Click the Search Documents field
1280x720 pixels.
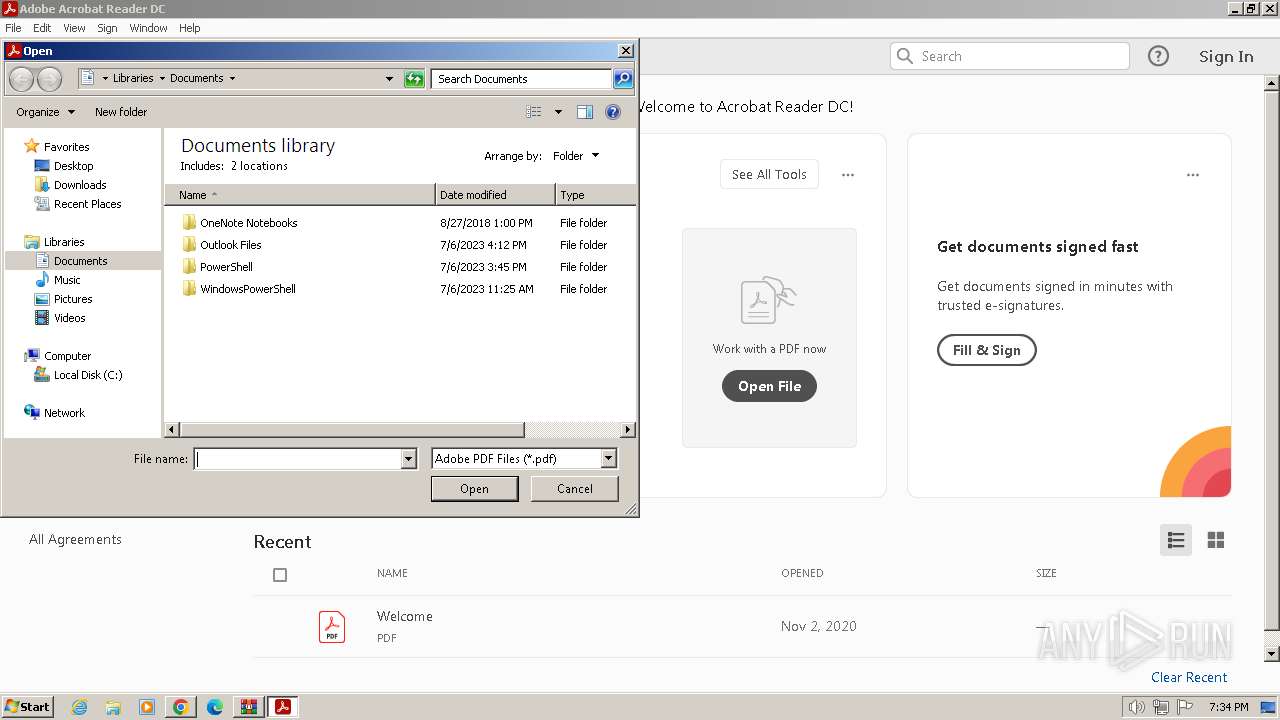[x=521, y=79]
